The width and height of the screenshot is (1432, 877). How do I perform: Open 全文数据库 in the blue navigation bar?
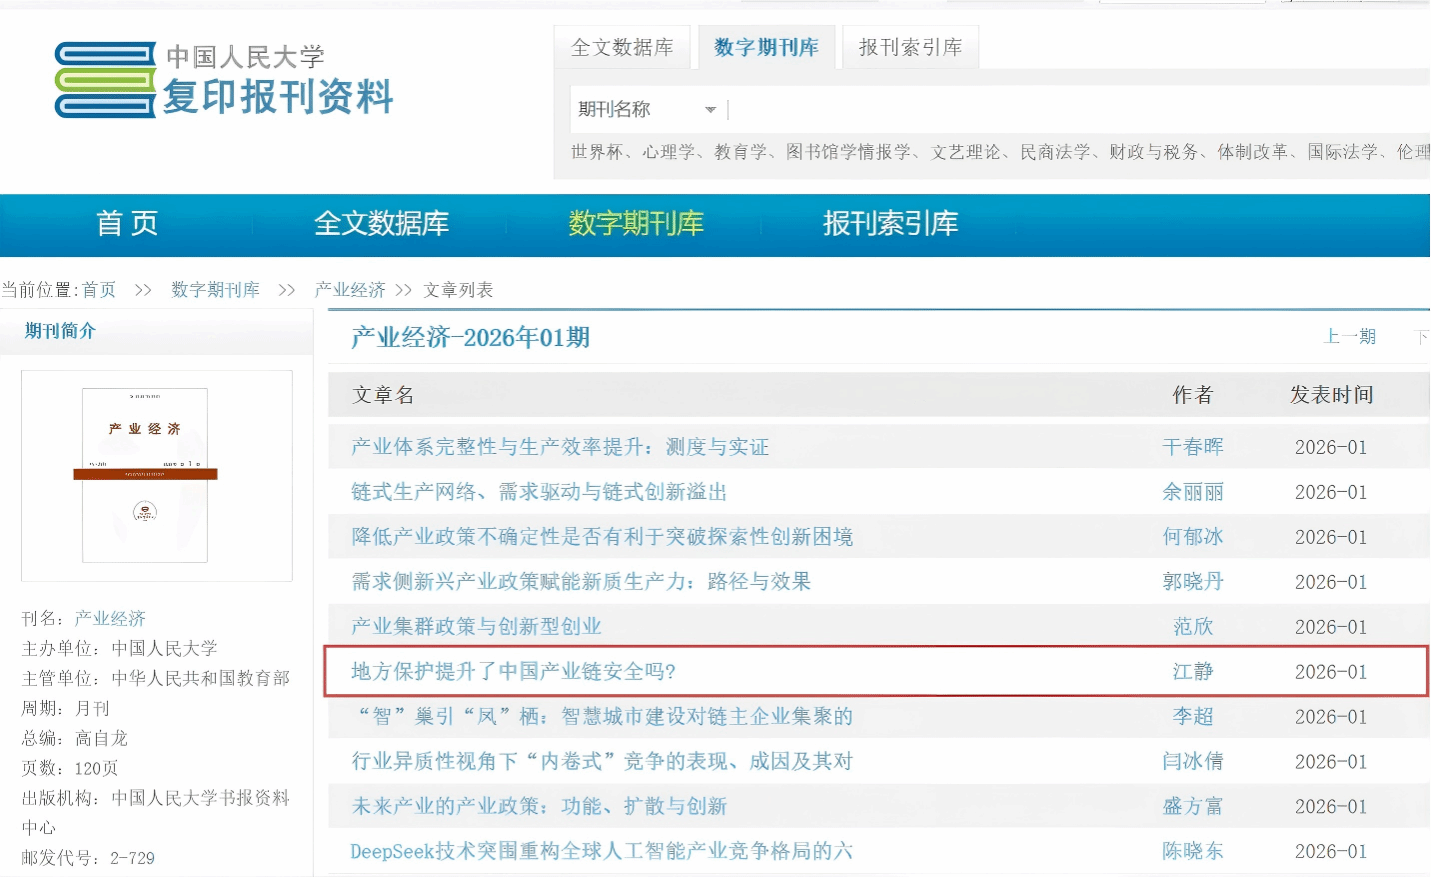pyautogui.click(x=381, y=223)
